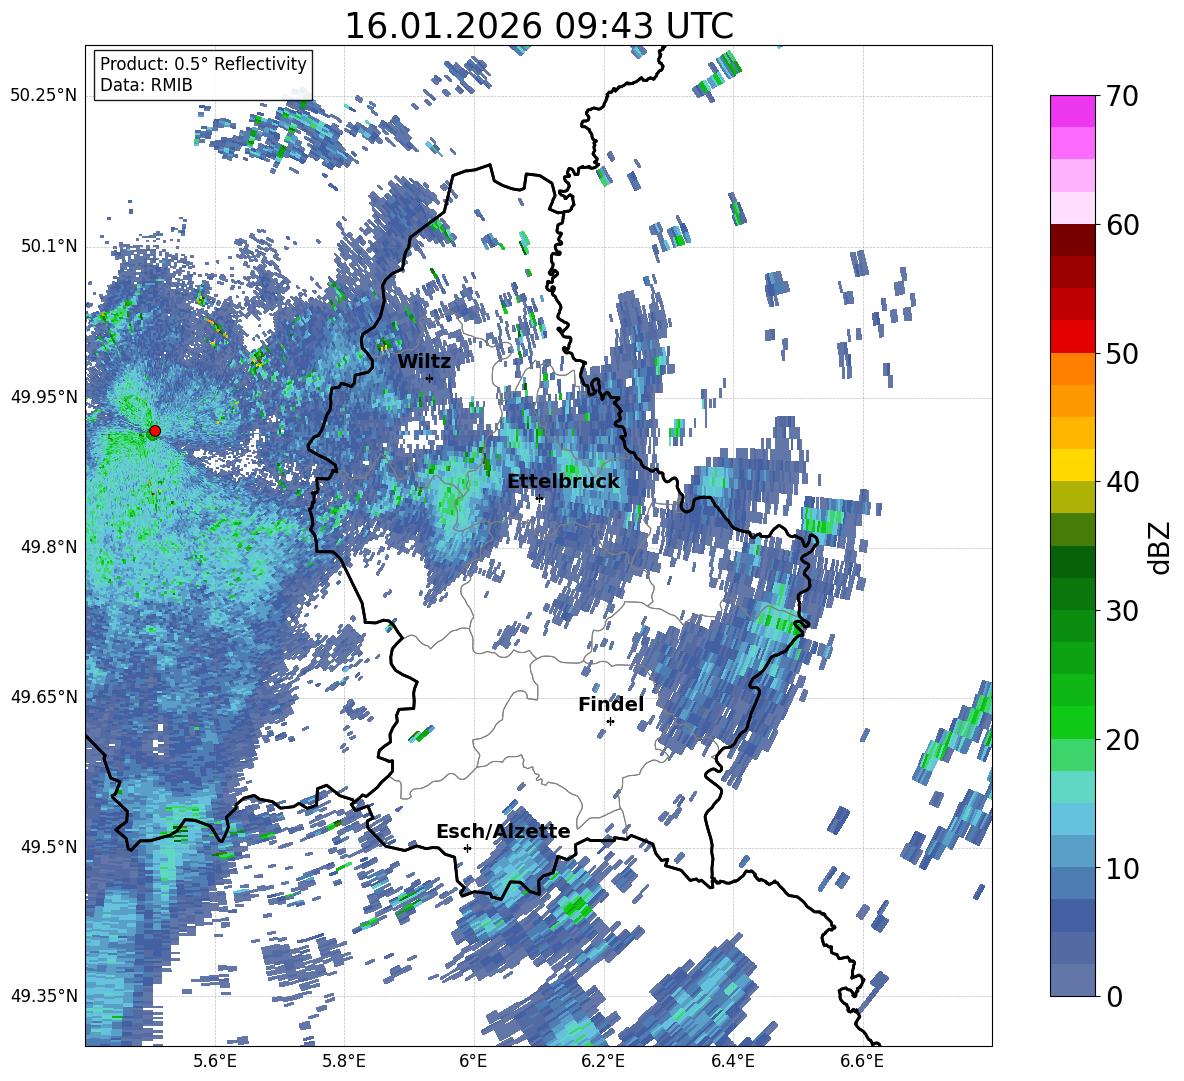
Task: Click the dBZ colorbar axis label
Action: (1161, 547)
